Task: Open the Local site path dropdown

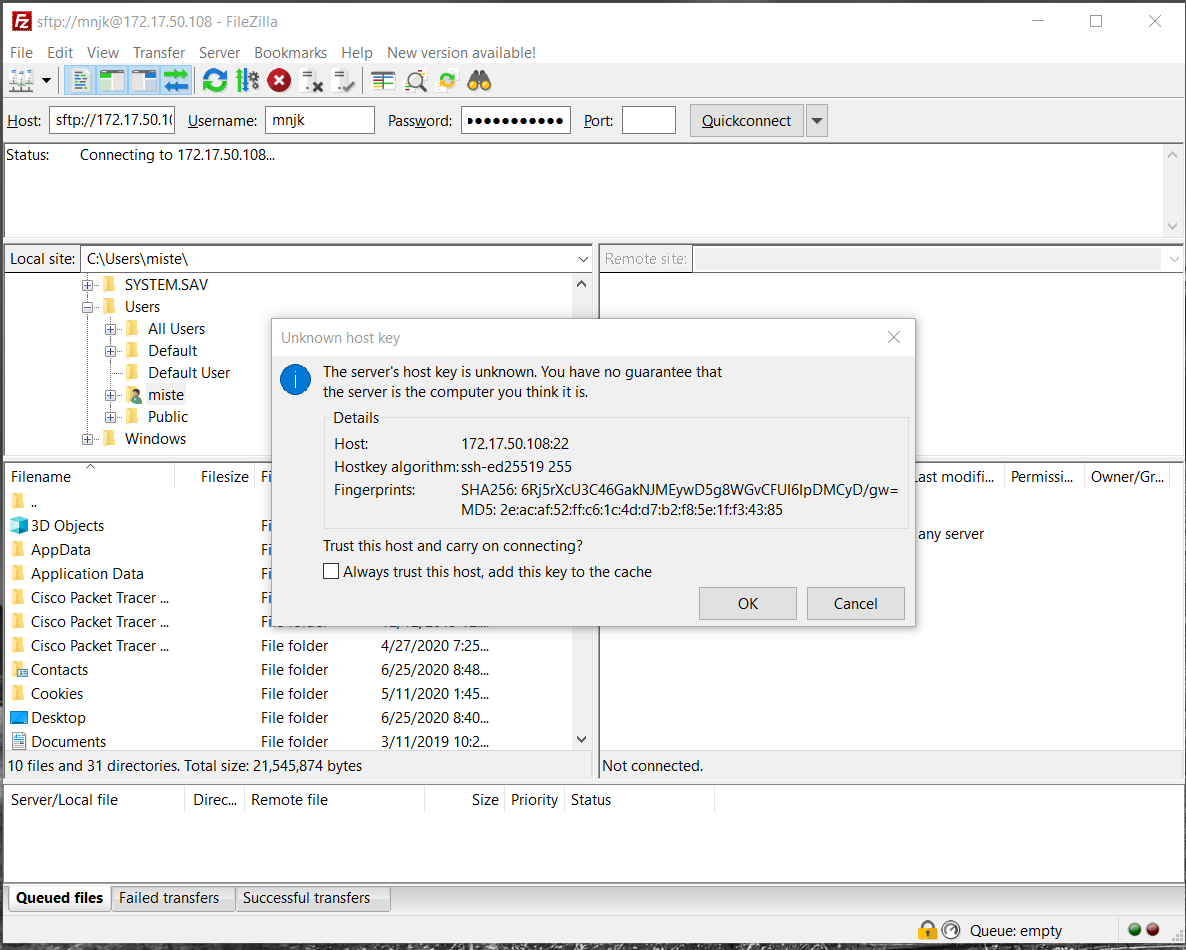Action: [x=582, y=259]
